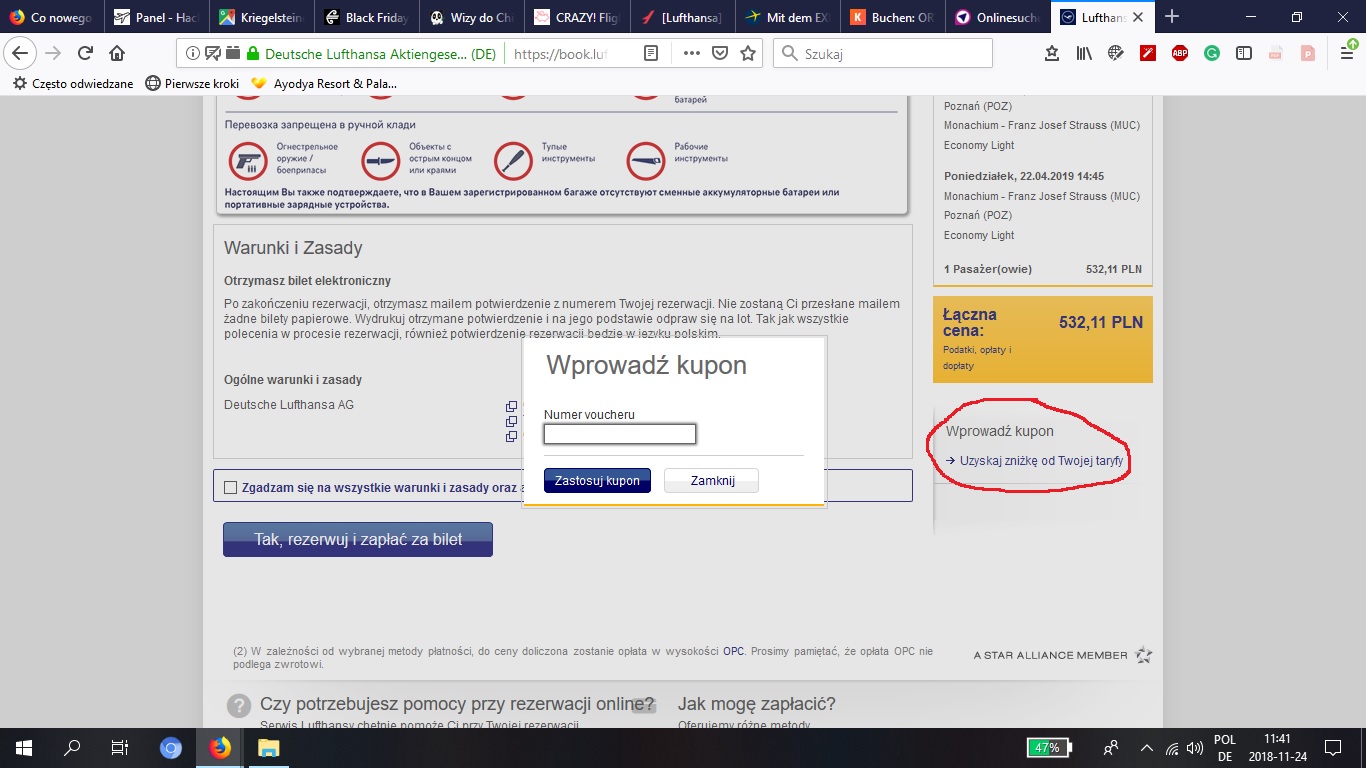1366x768 pixels.
Task: Open 'Pierwsze kroki' bookmark
Action: (192, 84)
